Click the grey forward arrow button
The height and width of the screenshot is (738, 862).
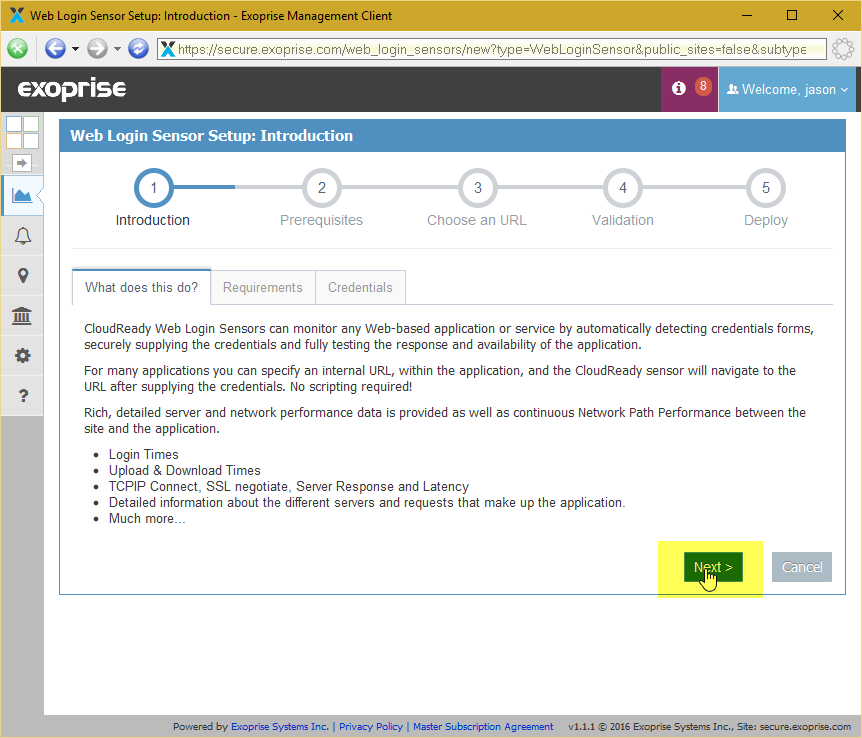[x=97, y=49]
